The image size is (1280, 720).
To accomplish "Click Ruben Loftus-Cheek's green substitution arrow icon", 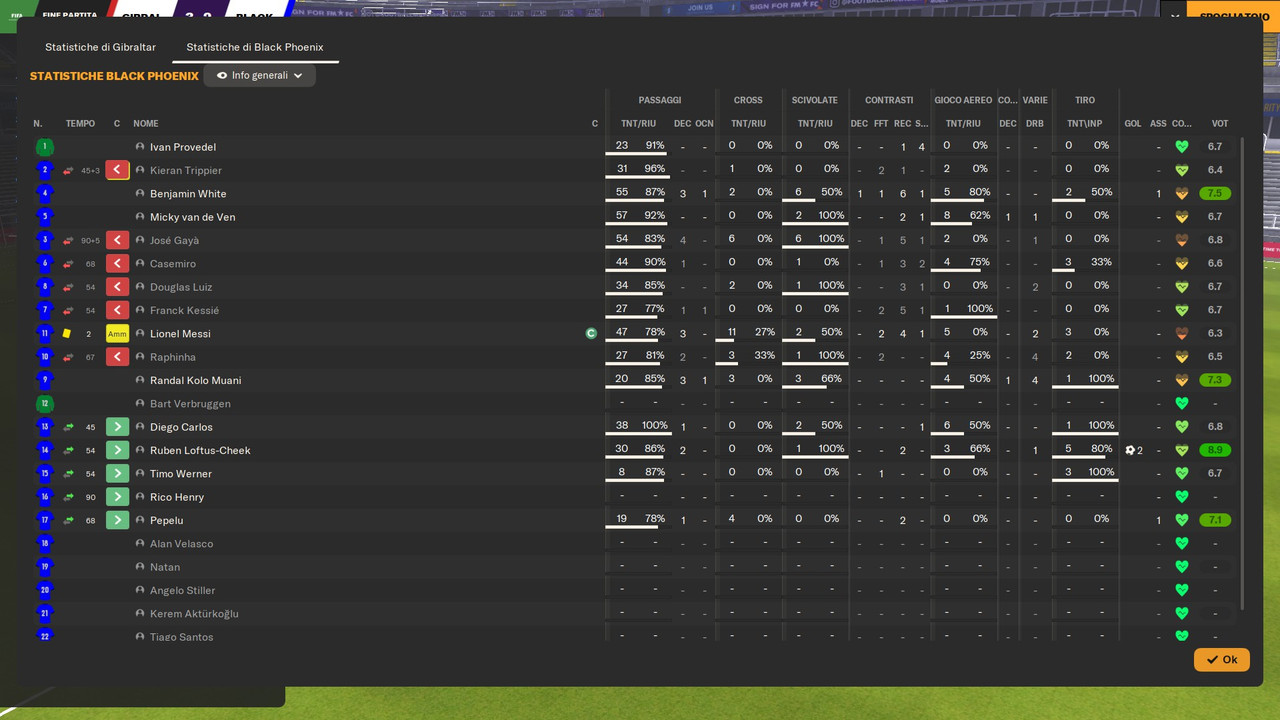I will [x=117, y=450].
